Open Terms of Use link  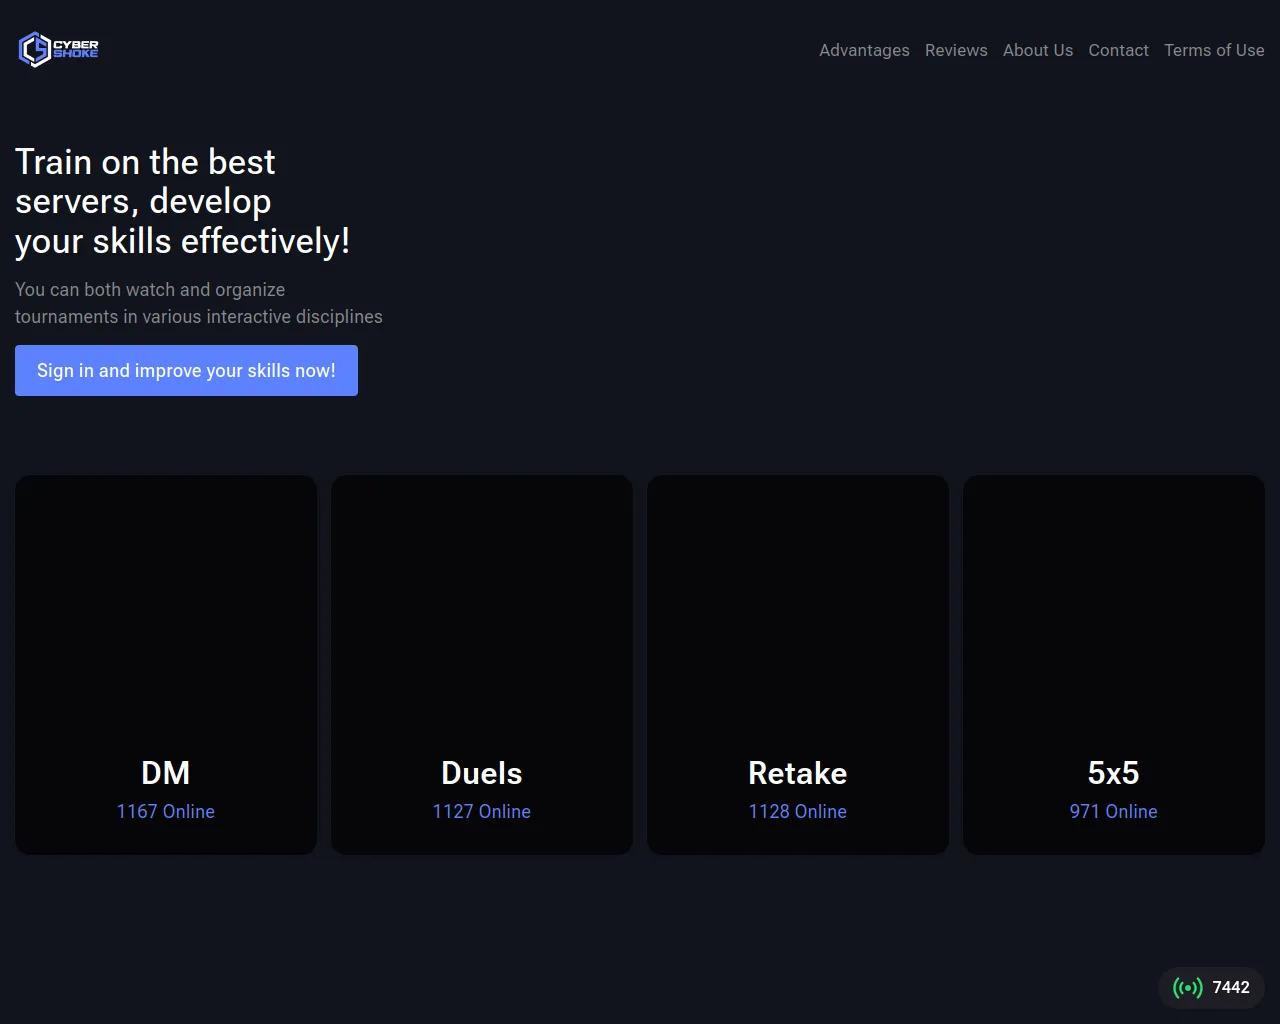(1214, 50)
